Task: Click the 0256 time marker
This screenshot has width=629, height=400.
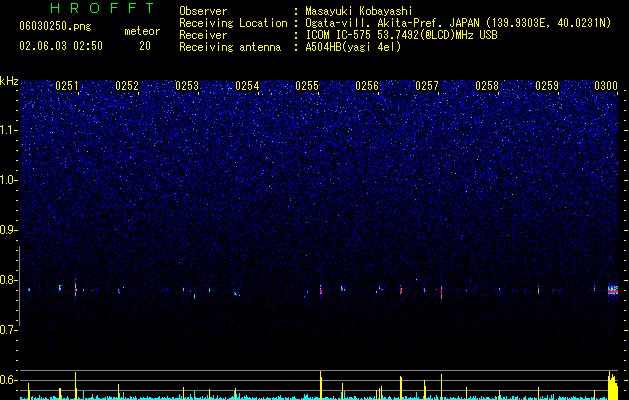Action: point(367,86)
